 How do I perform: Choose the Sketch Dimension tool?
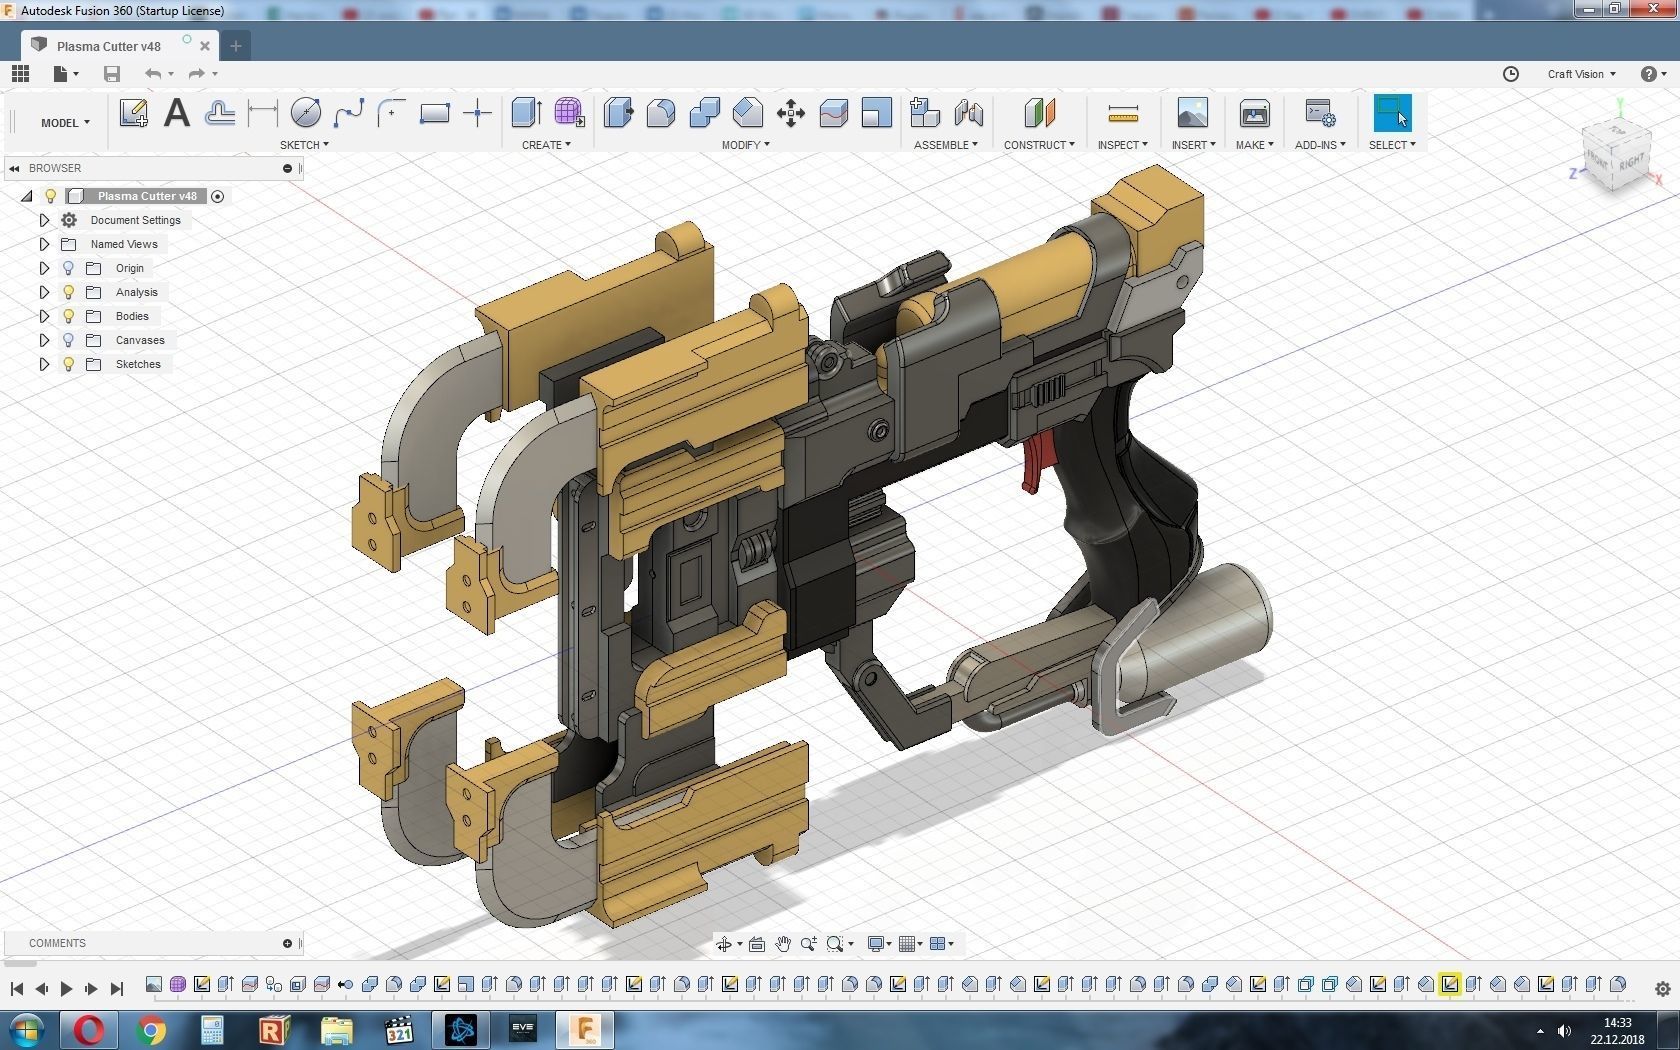click(262, 113)
